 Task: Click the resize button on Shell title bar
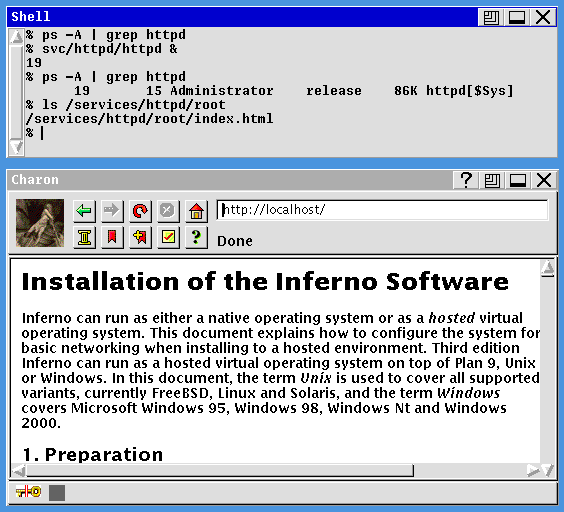[x=491, y=17]
